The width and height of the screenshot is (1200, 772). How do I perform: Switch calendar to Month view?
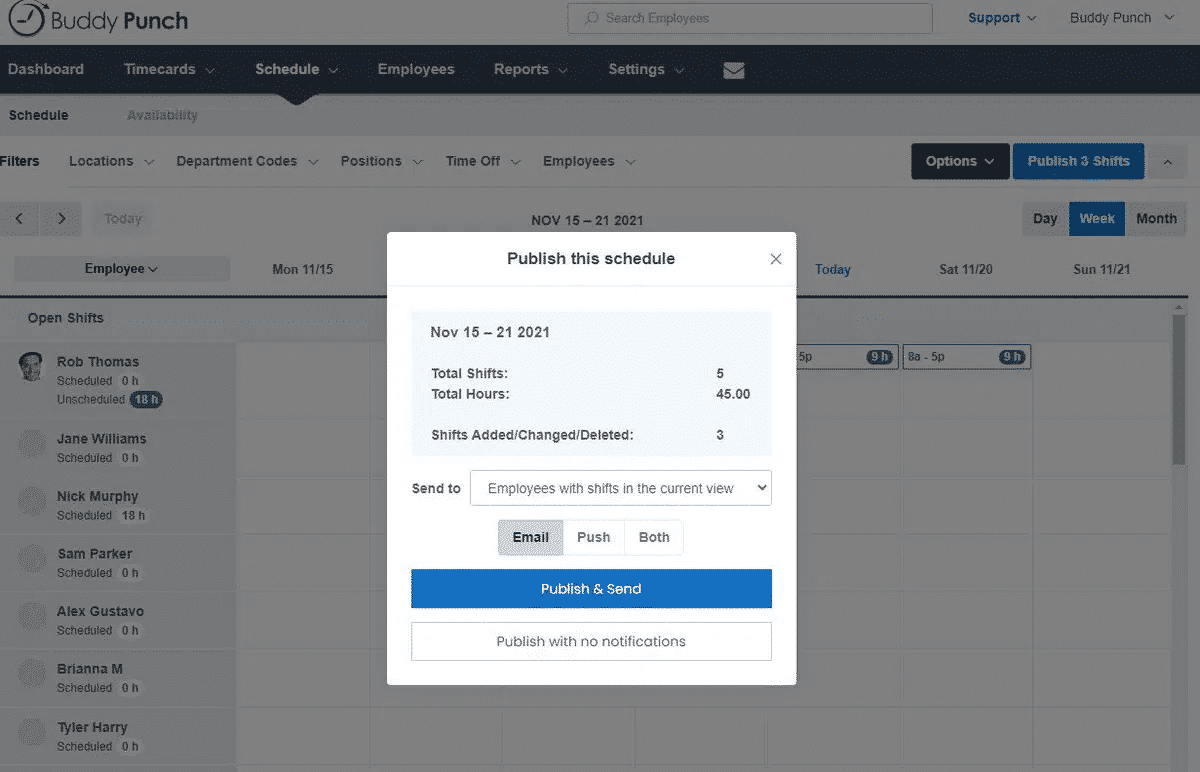pos(1156,219)
